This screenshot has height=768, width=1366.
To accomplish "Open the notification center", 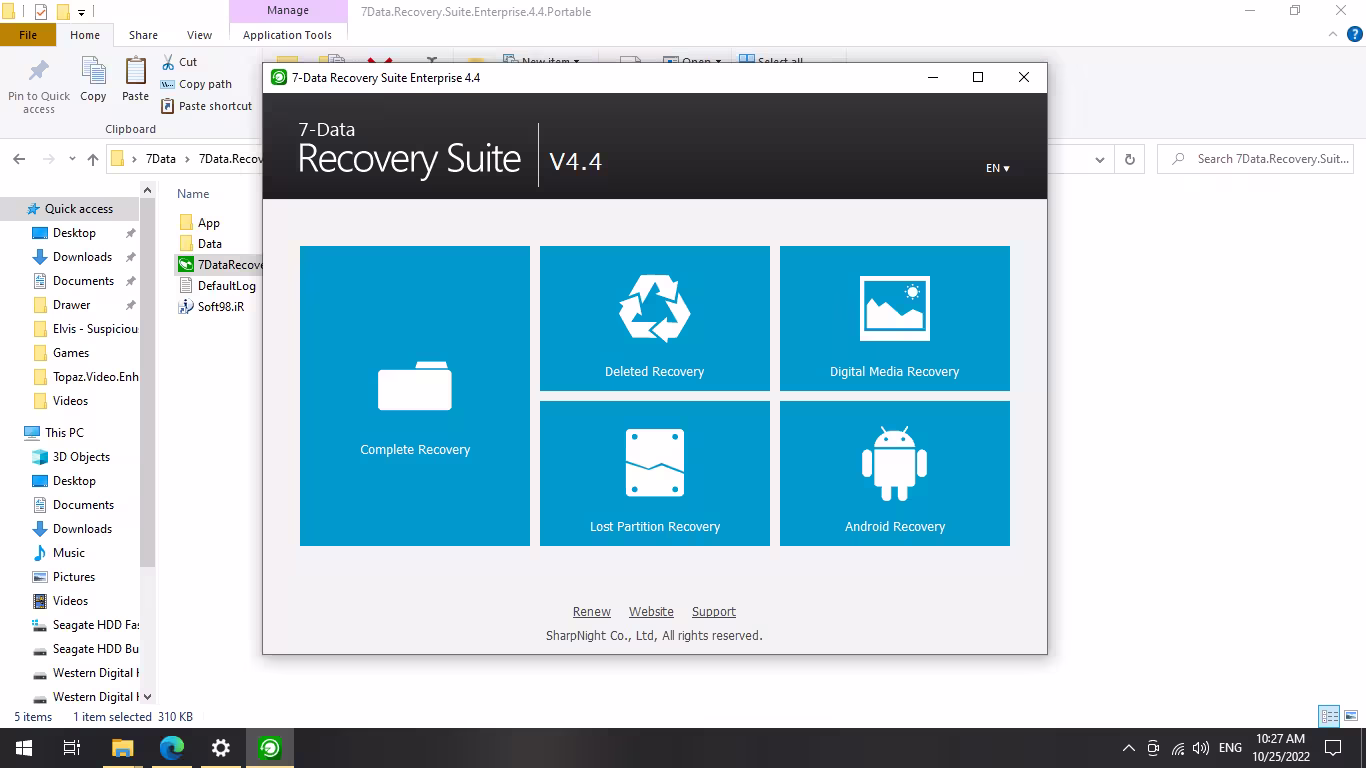I will (1333, 748).
